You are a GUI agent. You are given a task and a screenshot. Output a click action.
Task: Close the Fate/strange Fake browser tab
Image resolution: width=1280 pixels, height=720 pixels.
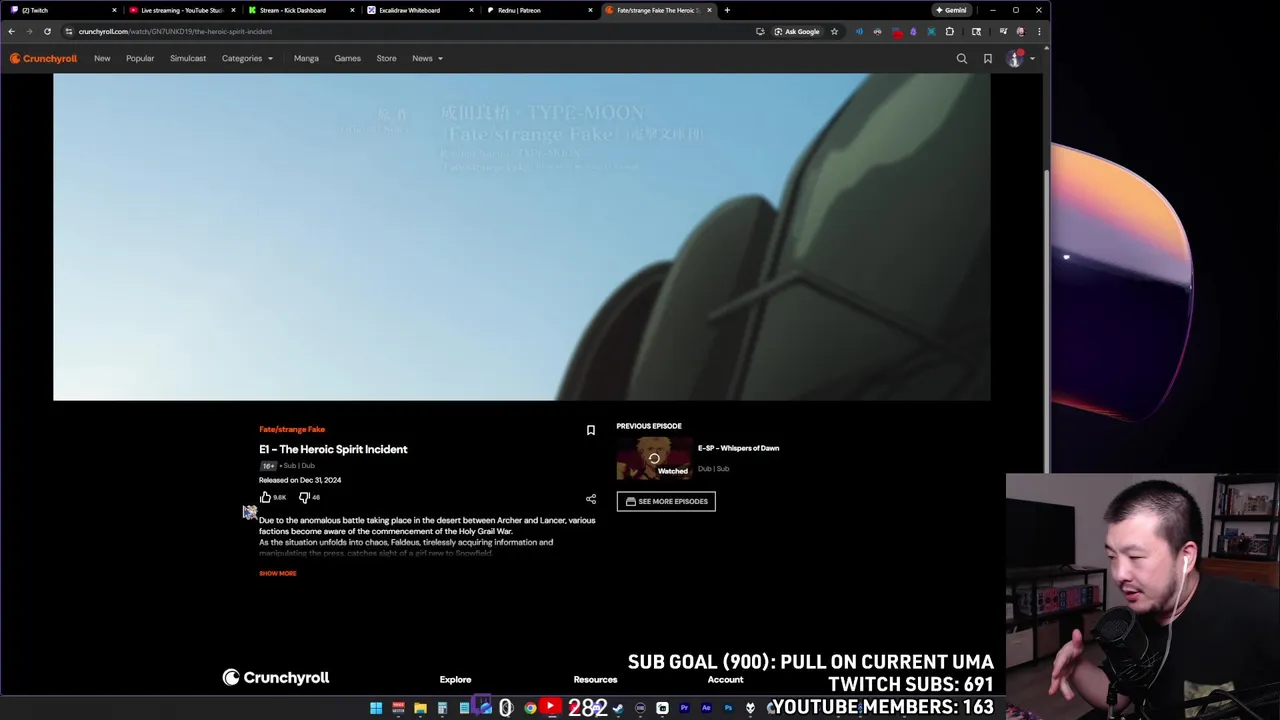(709, 10)
